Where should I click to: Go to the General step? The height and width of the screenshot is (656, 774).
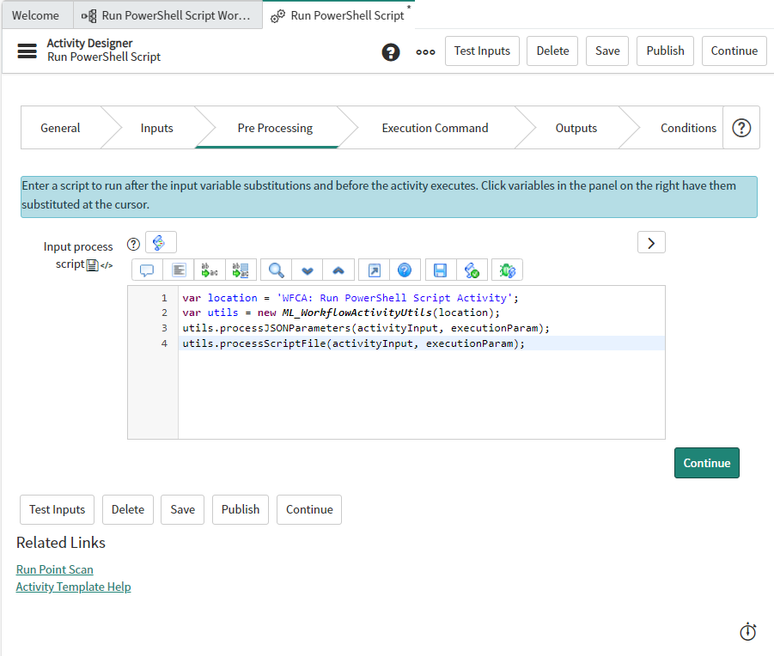coord(60,128)
